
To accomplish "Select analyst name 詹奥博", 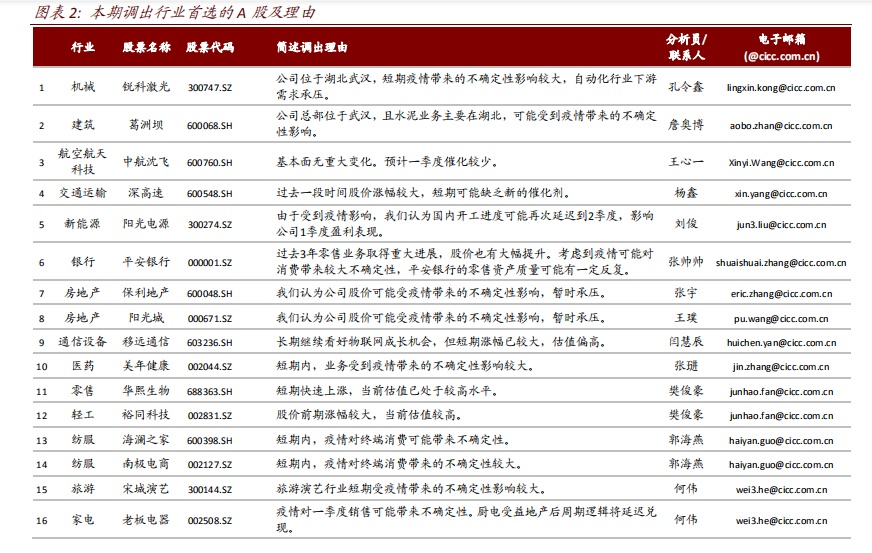I will click(686, 125).
